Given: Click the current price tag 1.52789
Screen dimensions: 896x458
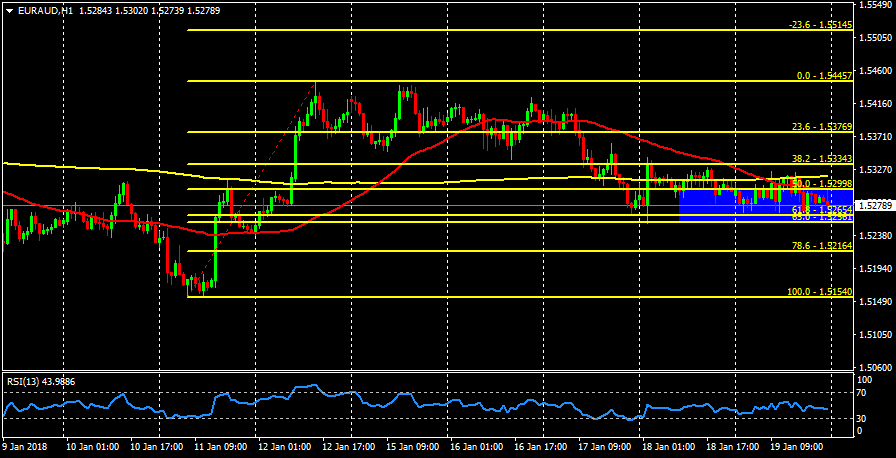Looking at the screenshot, I should coord(875,205).
